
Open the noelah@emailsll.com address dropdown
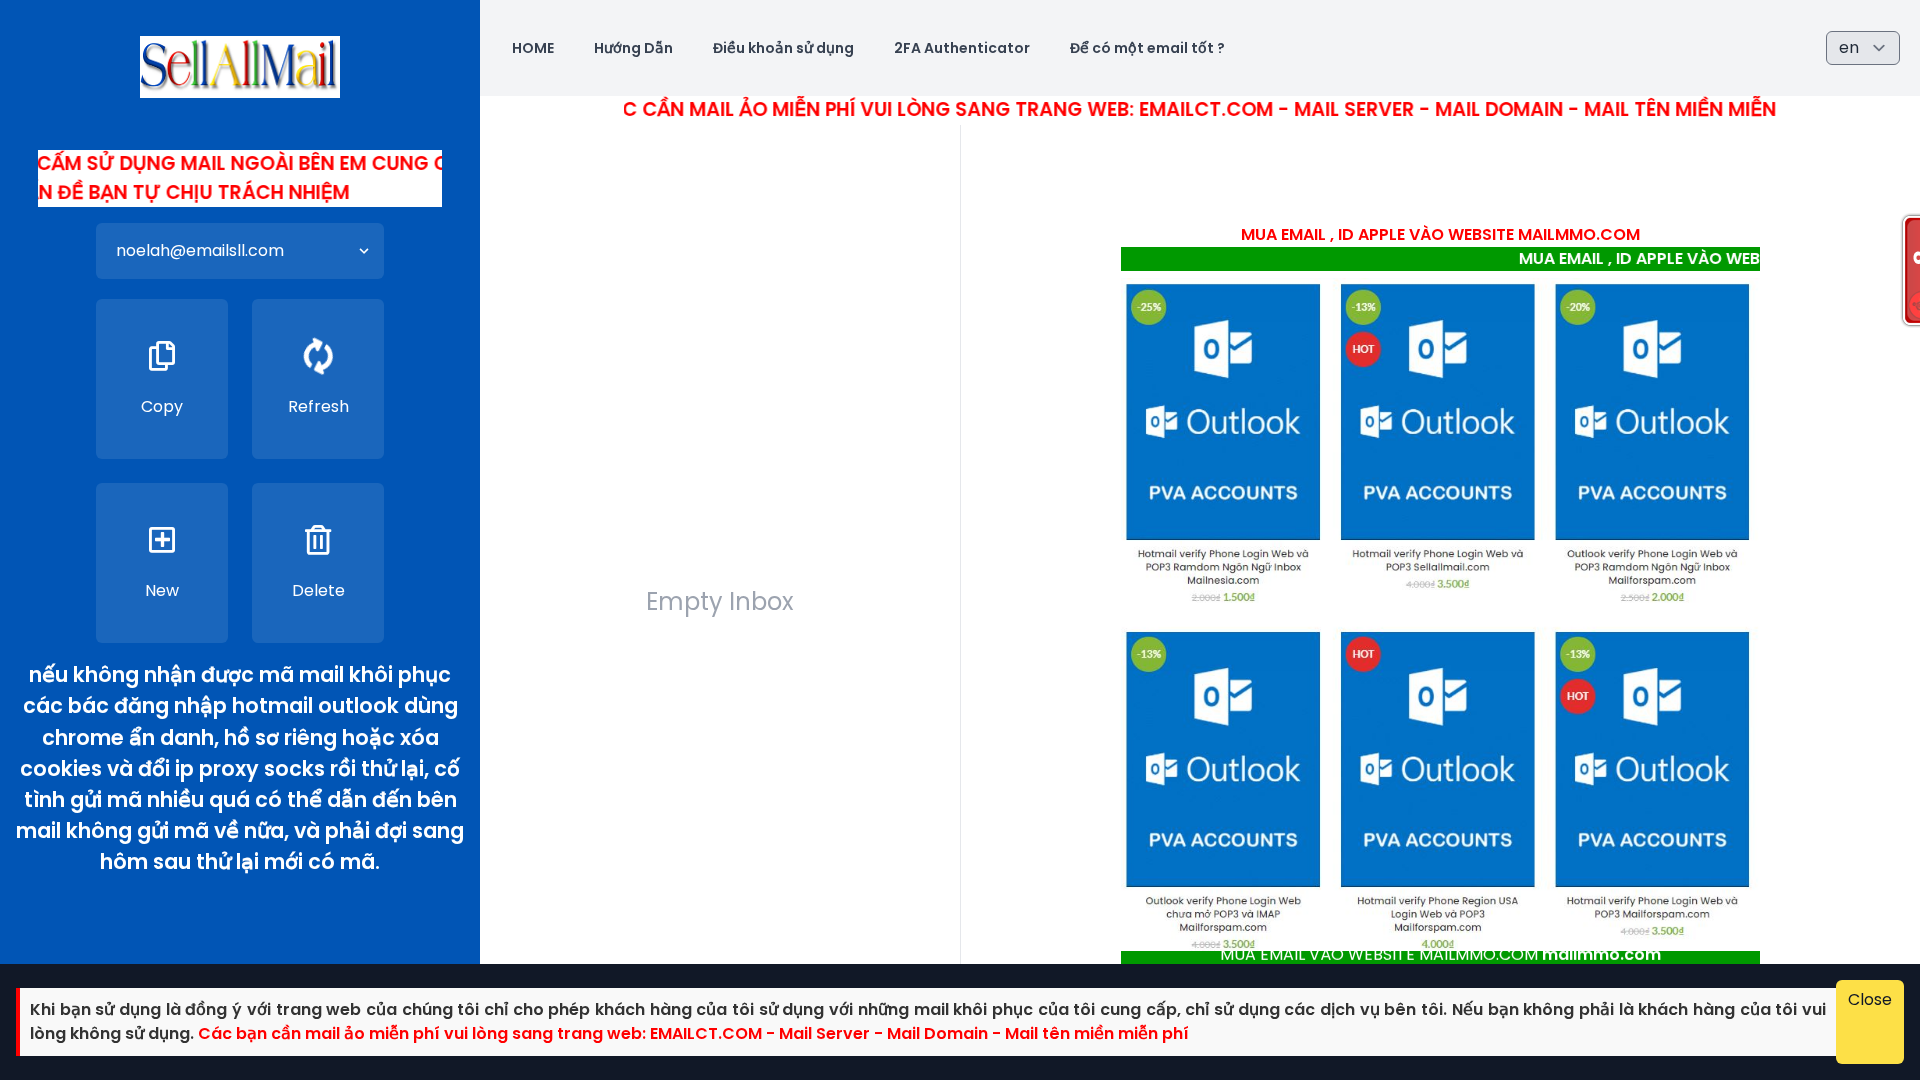pos(240,251)
